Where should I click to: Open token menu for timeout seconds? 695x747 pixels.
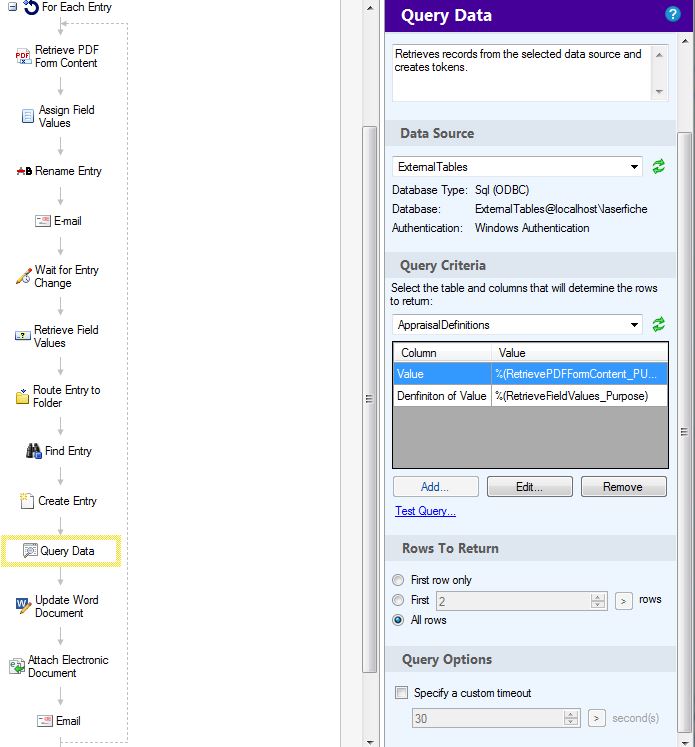[x=596, y=718]
